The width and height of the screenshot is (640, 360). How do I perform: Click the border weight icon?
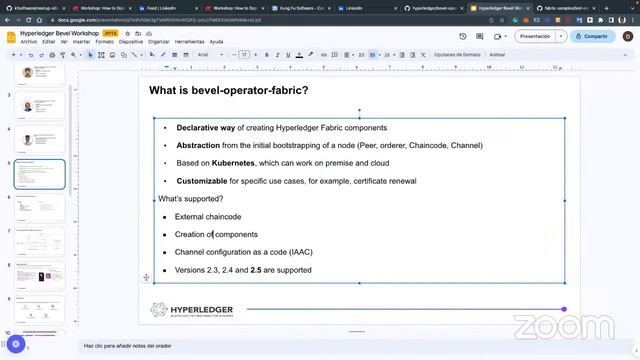point(174,55)
